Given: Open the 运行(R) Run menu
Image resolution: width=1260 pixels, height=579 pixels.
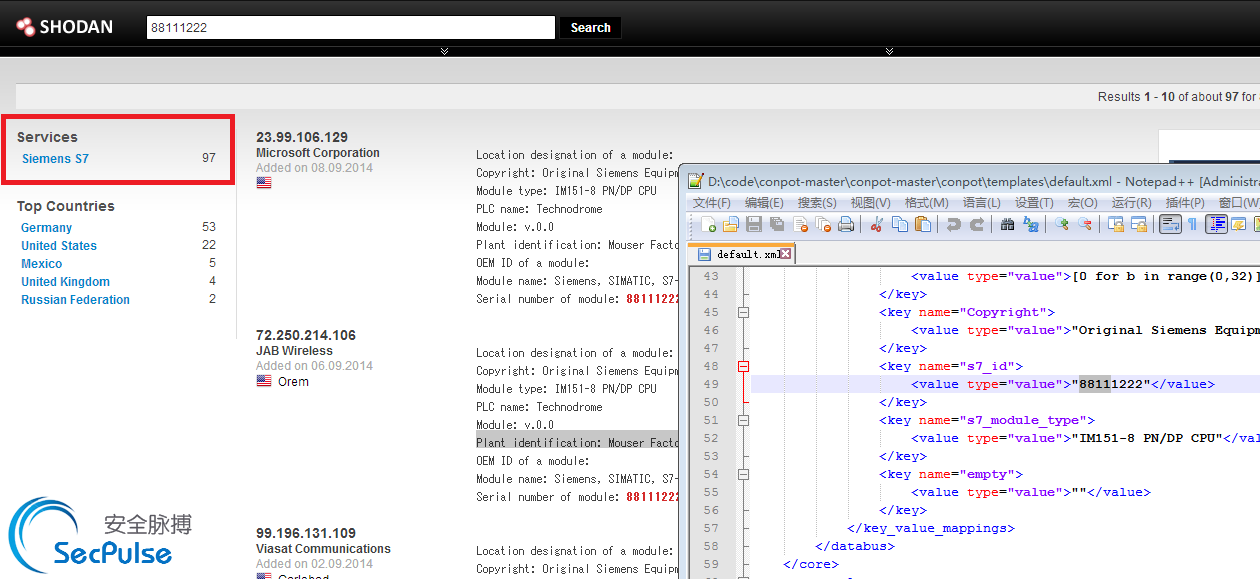Looking at the screenshot, I should pos(1131,203).
